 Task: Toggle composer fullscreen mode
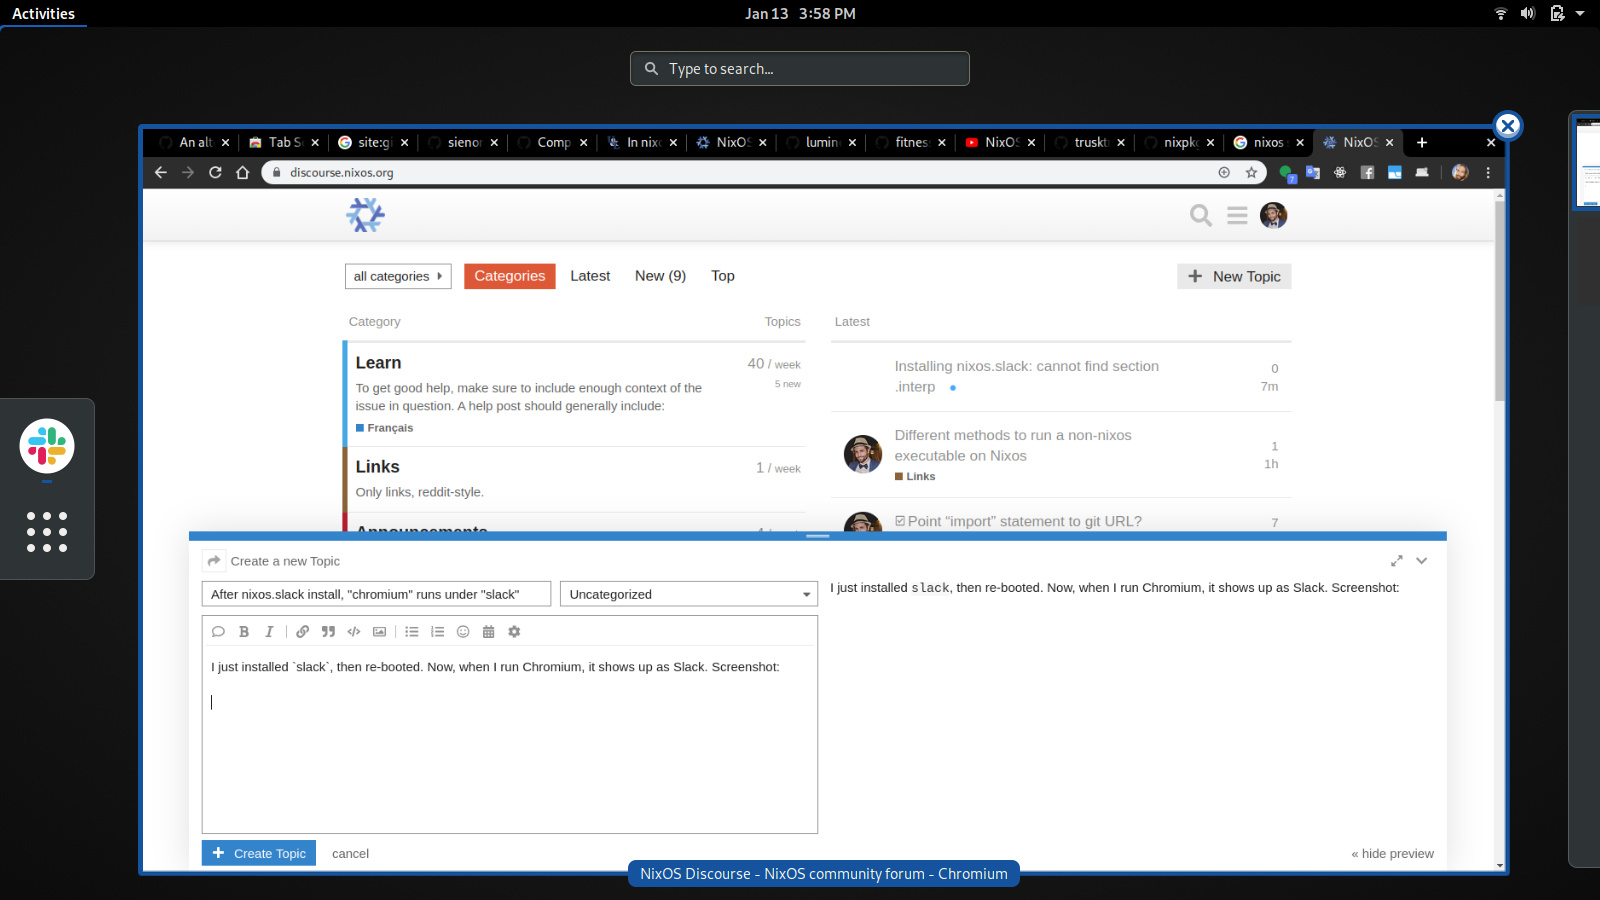click(x=1397, y=561)
